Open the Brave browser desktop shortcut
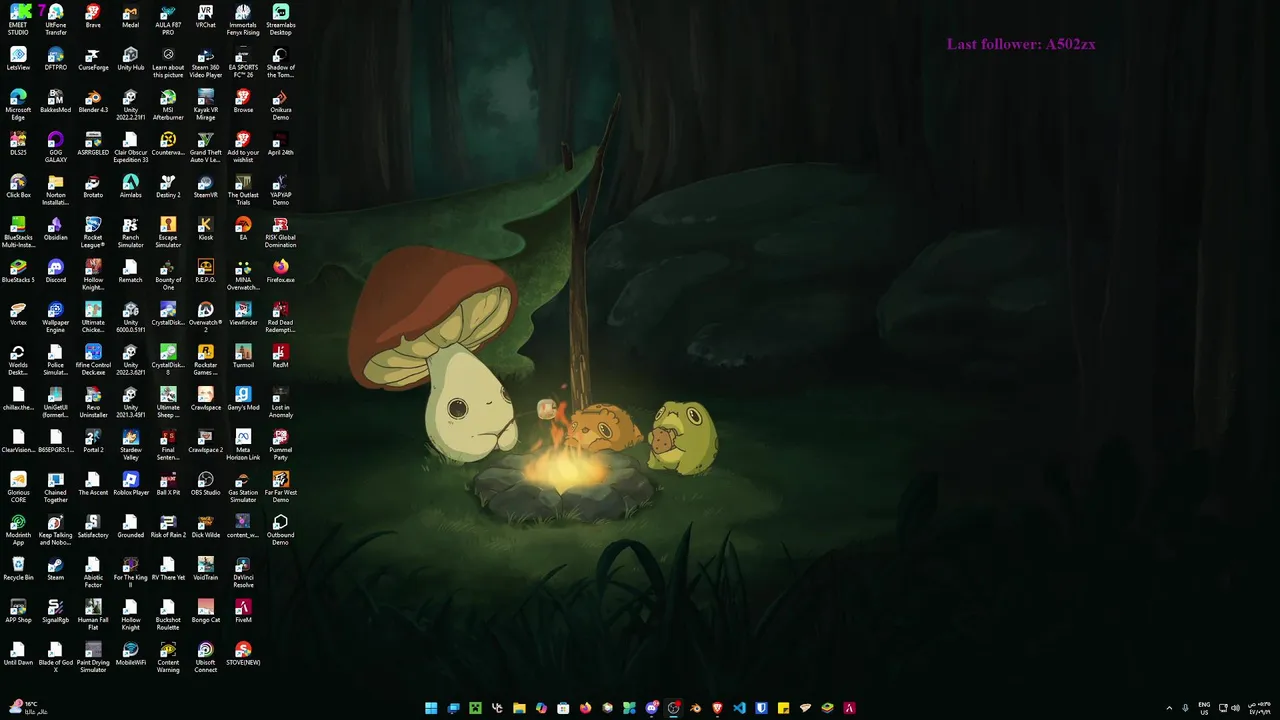This screenshot has width=1280, height=720. click(93, 17)
